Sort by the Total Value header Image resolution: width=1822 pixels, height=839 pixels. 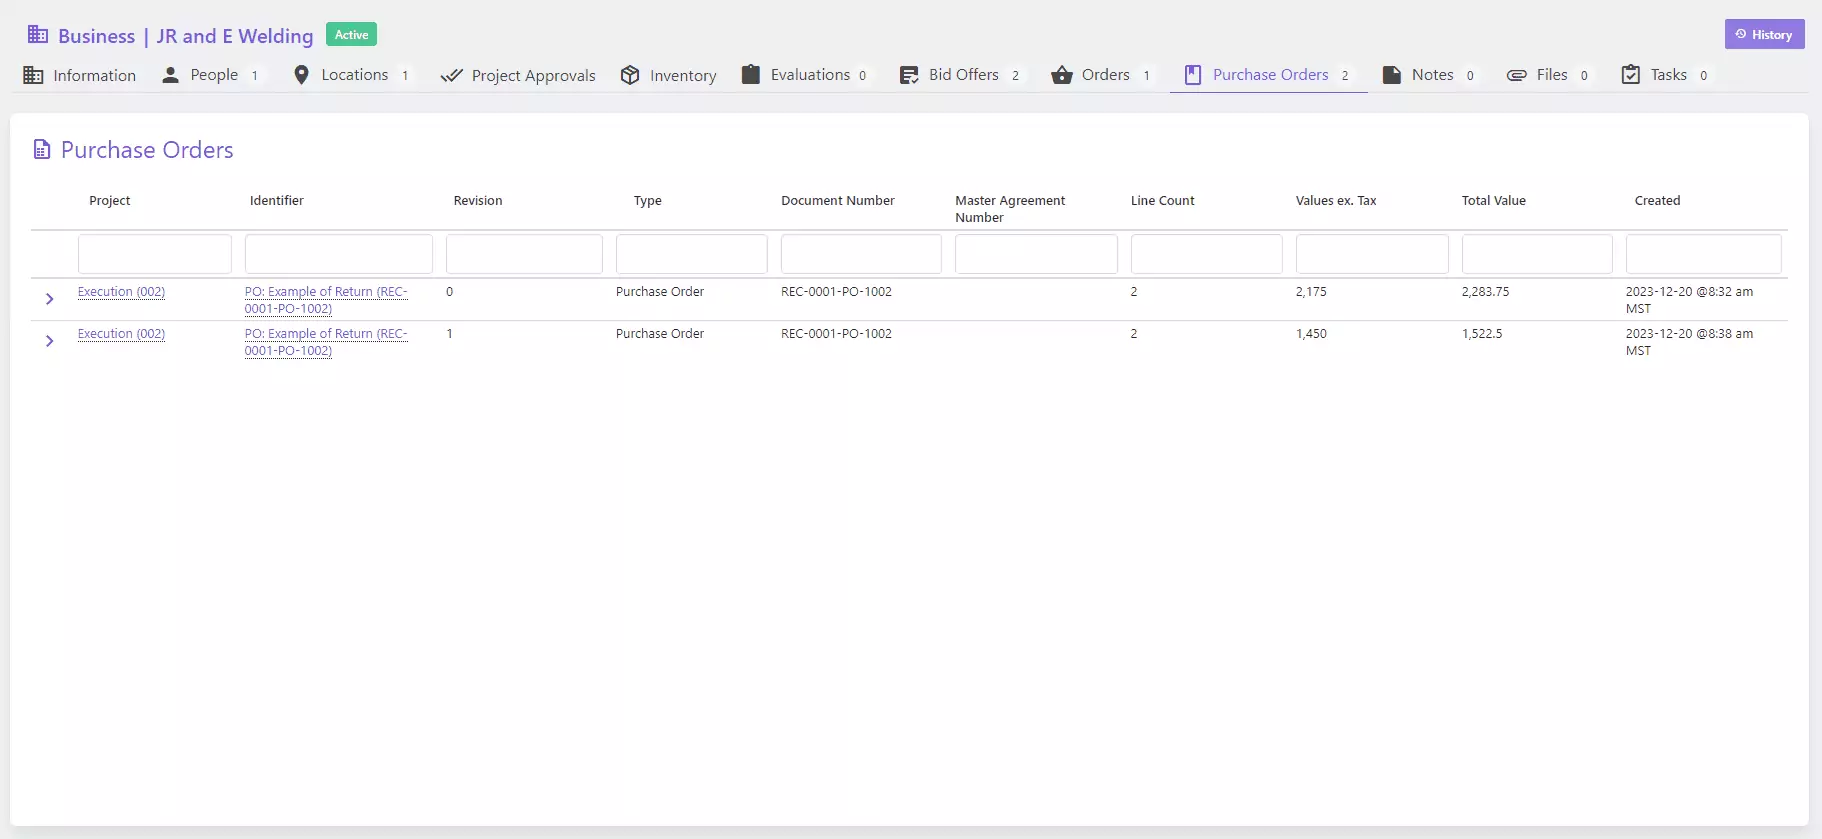tap(1494, 201)
